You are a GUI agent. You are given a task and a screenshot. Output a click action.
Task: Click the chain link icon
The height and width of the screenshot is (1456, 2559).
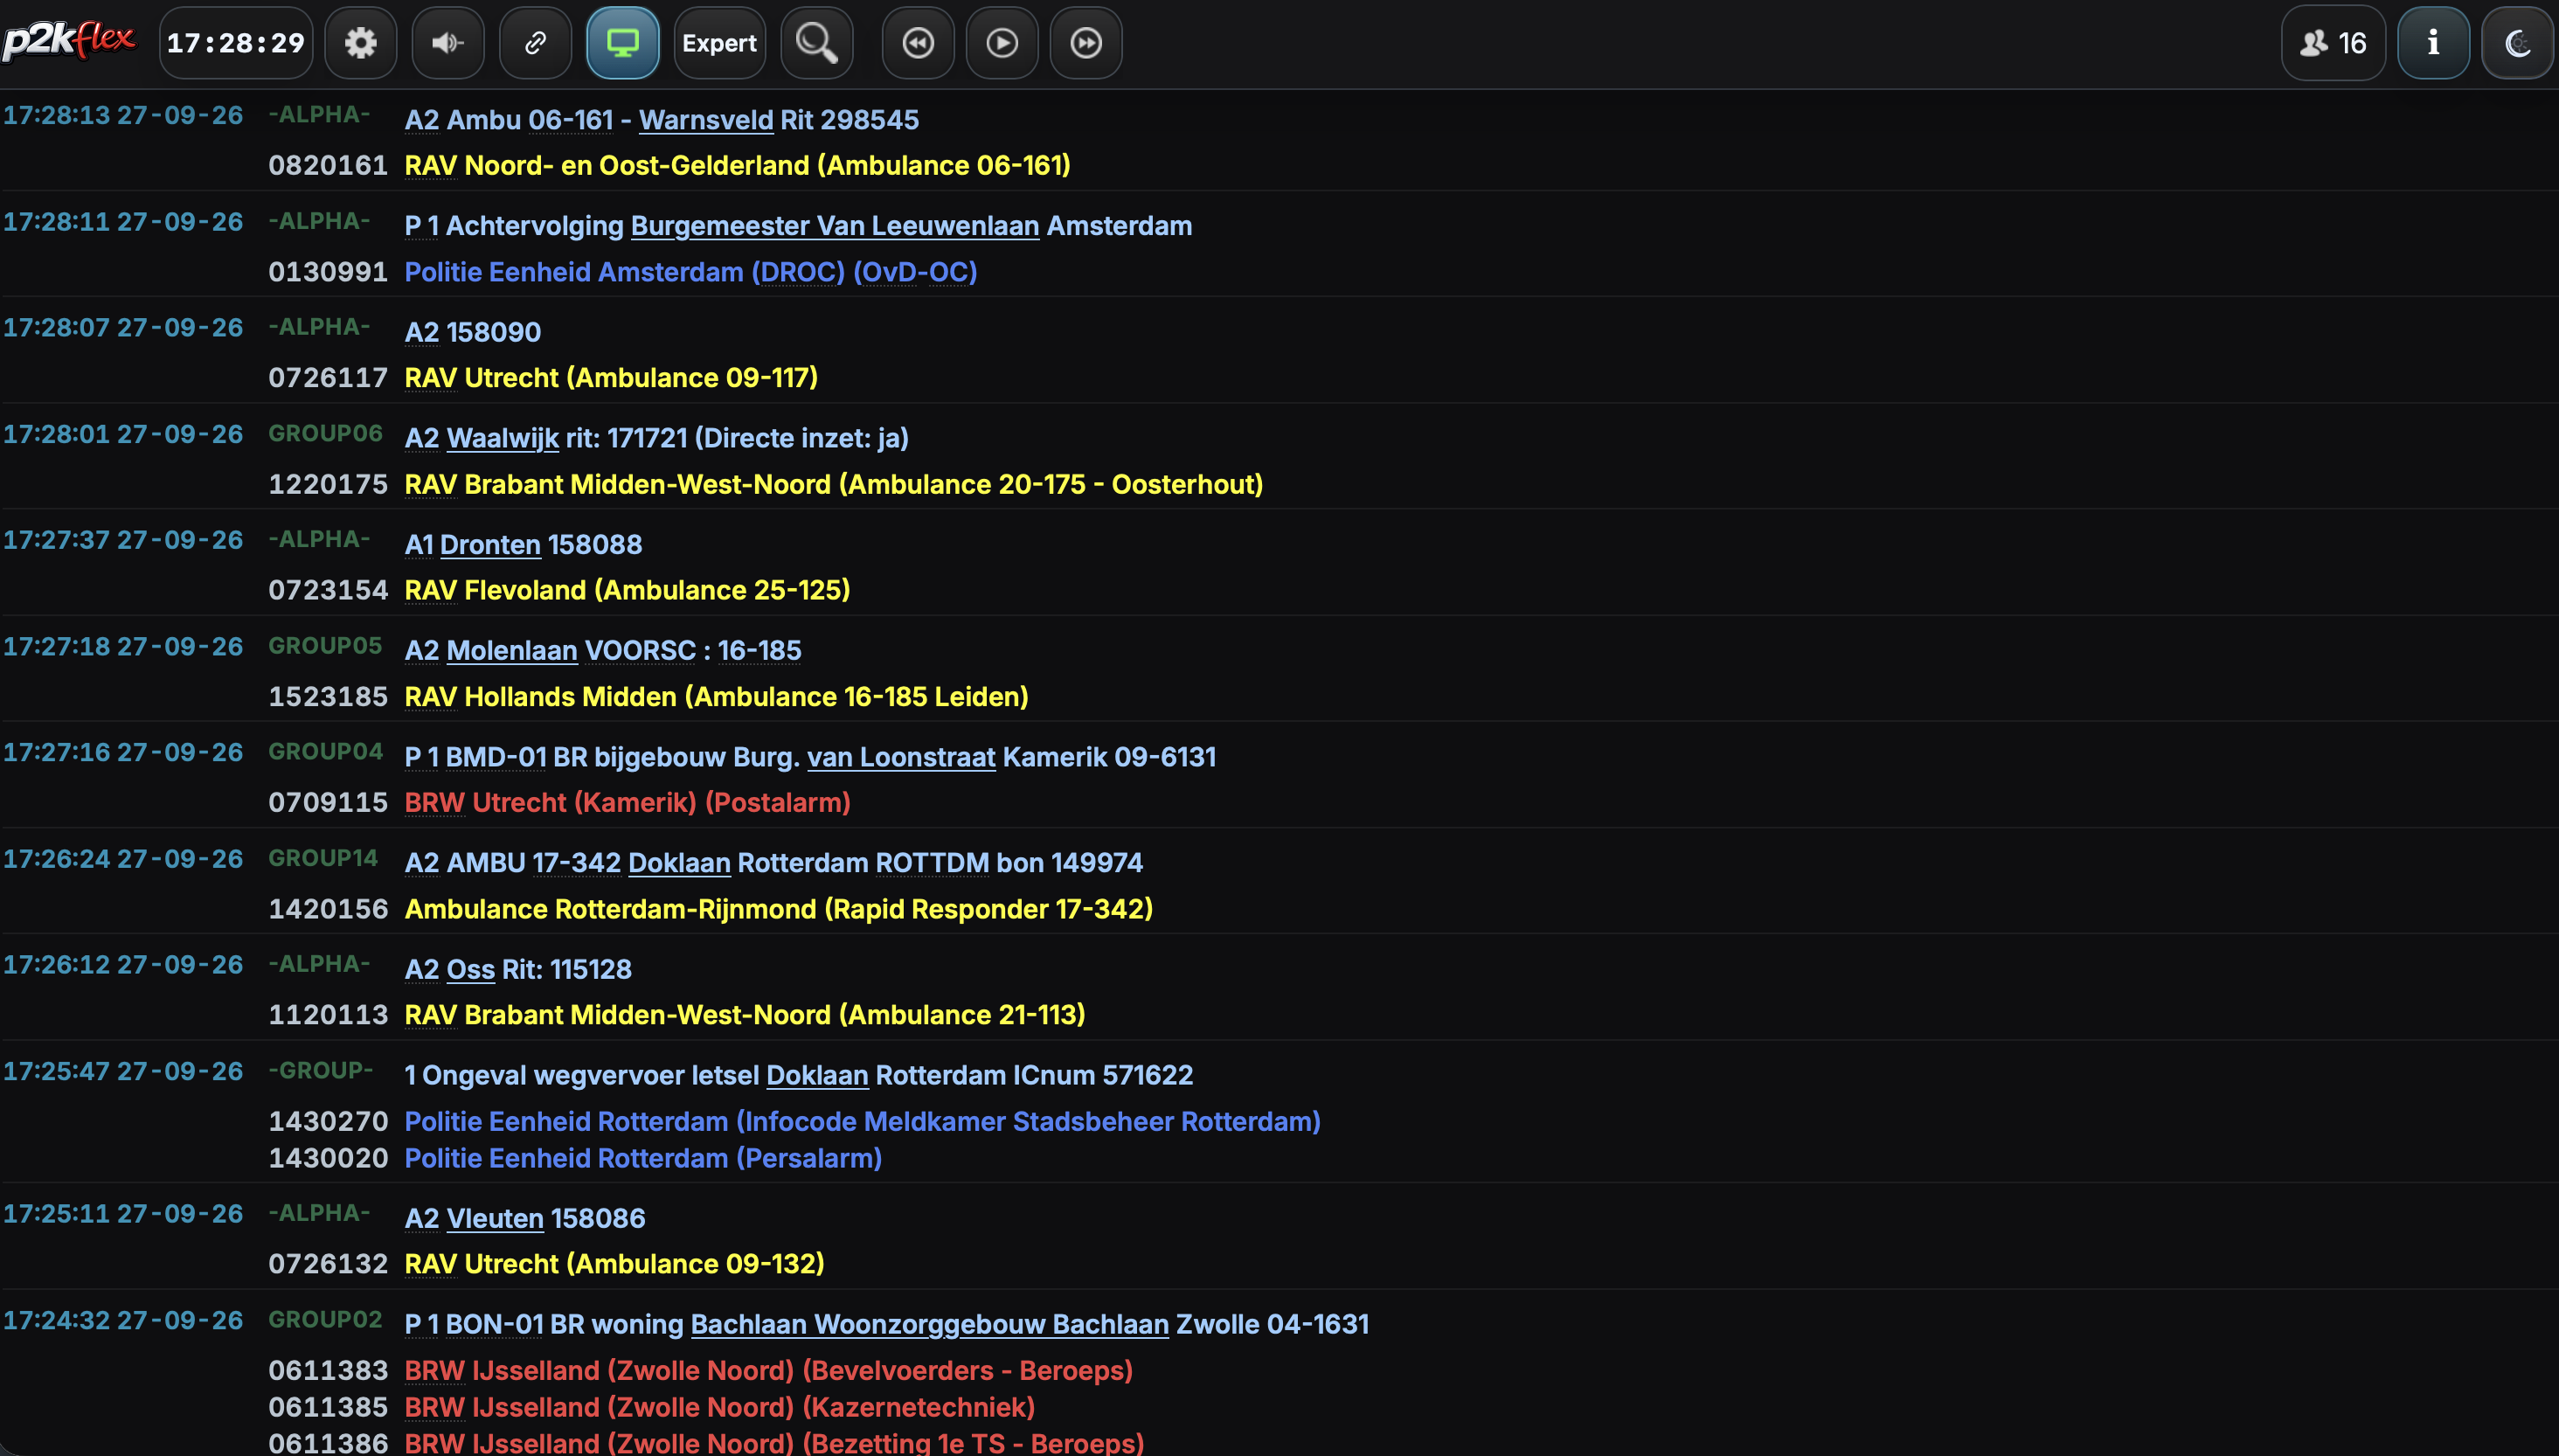[535, 43]
